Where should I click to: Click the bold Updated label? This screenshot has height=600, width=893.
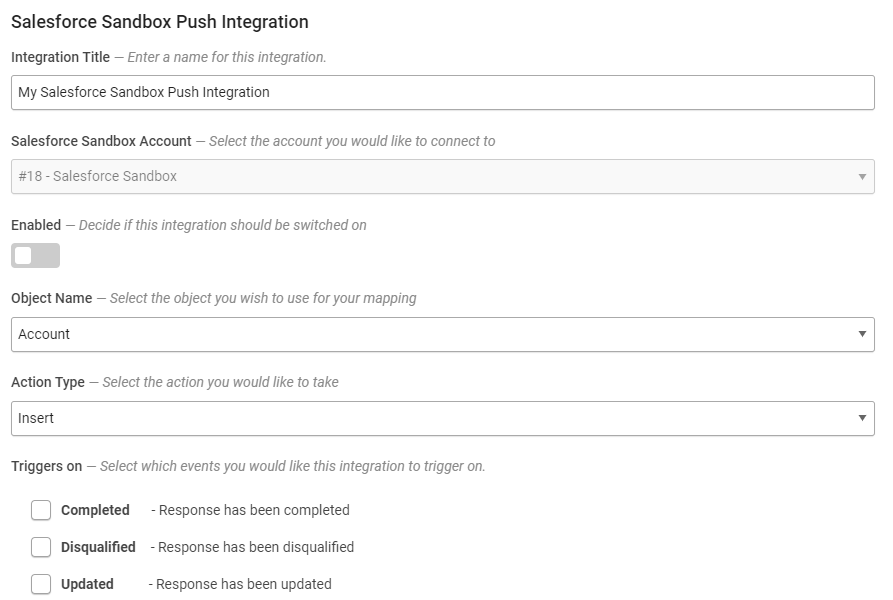click(87, 584)
